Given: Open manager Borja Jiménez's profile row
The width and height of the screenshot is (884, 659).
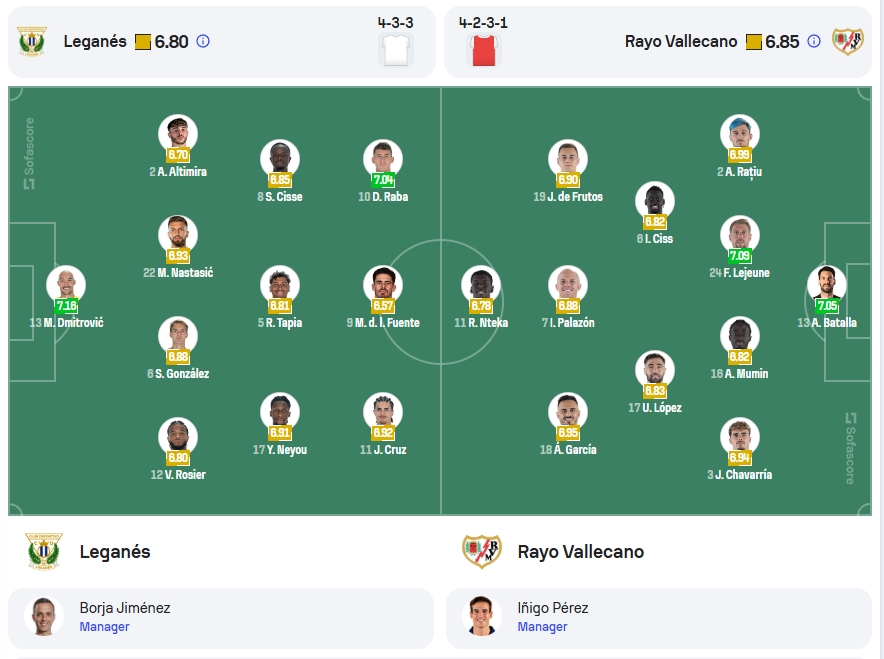Looking at the screenshot, I should click(x=221, y=618).
